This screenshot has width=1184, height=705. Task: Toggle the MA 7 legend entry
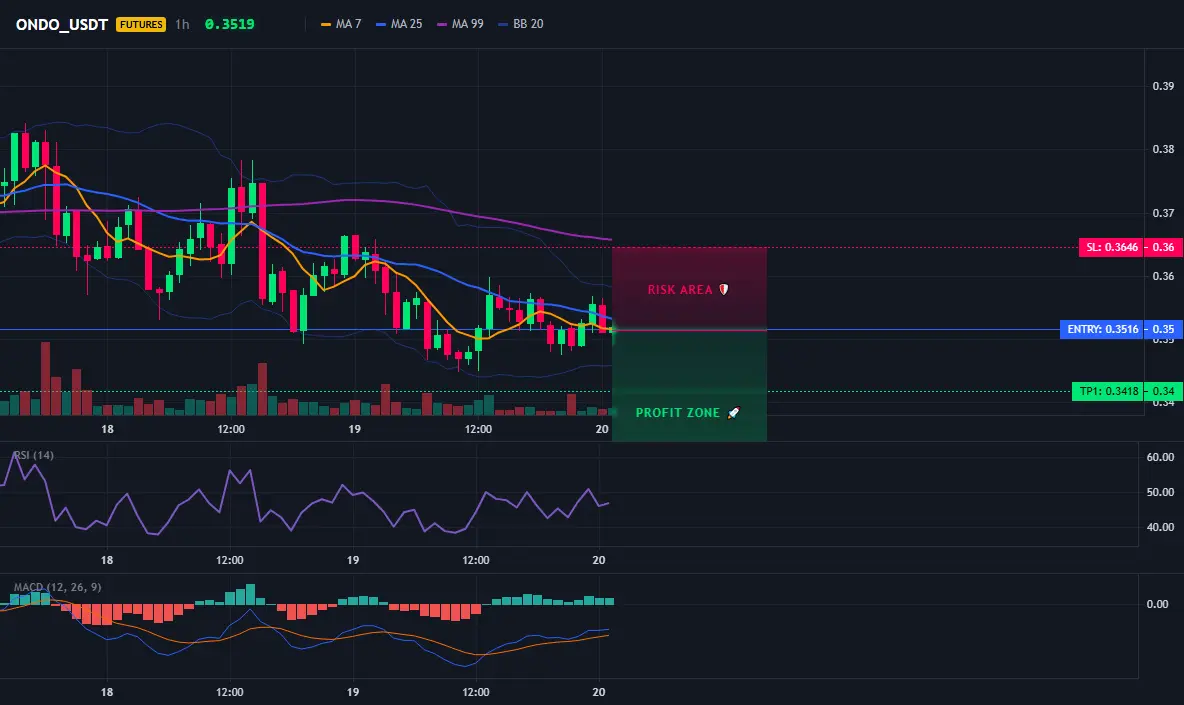[341, 24]
